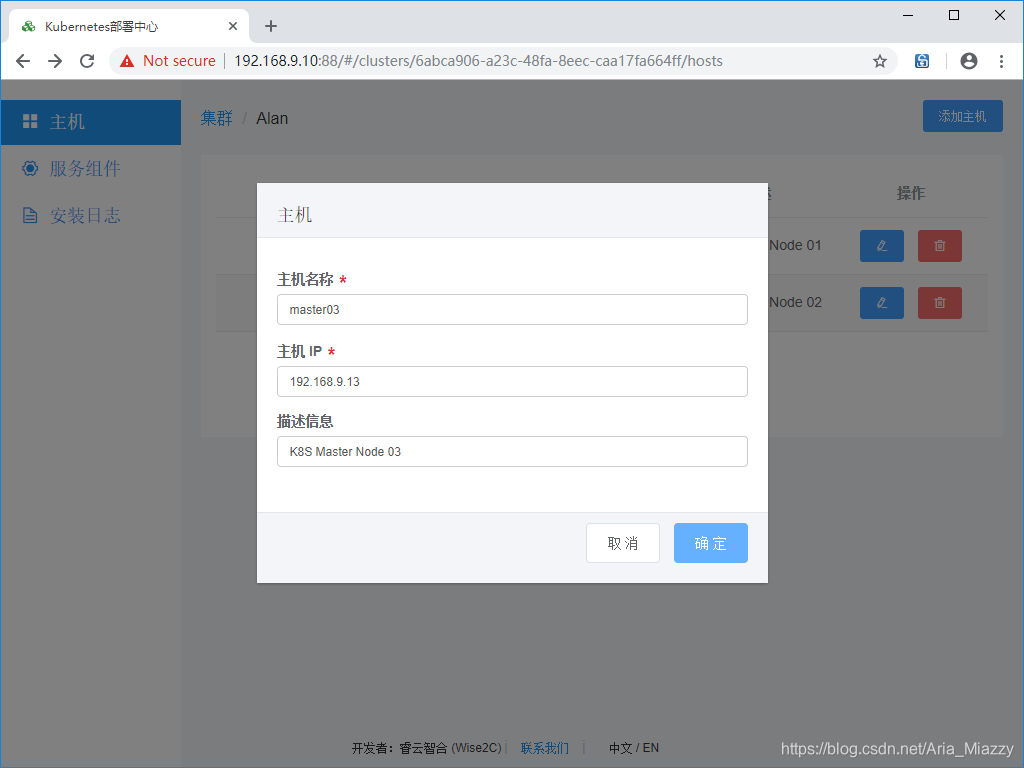The image size is (1024, 768).
Task: Click the 安装日志 document icon in sidebar
Action: tap(30, 216)
